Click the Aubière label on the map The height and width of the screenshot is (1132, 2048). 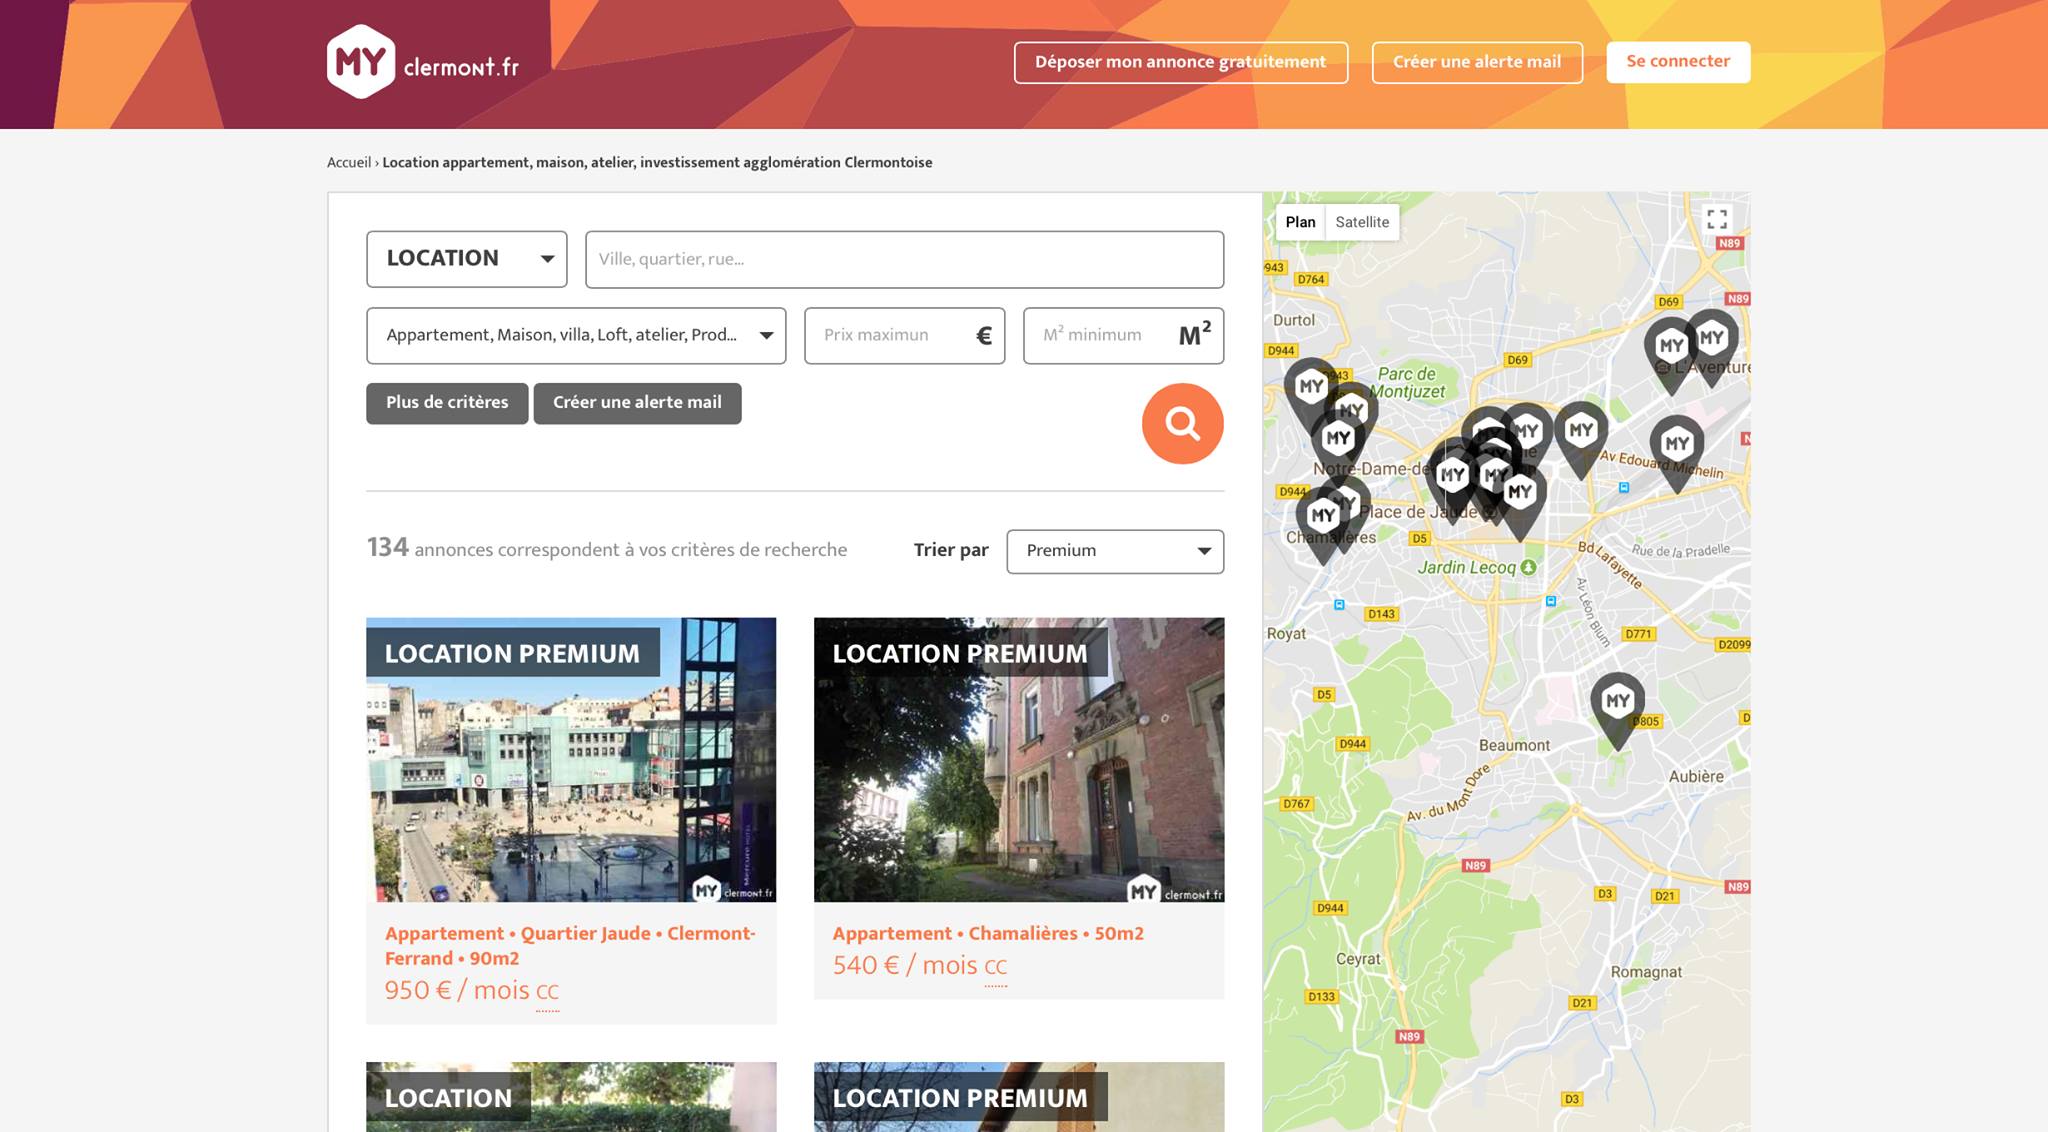pyautogui.click(x=1696, y=776)
